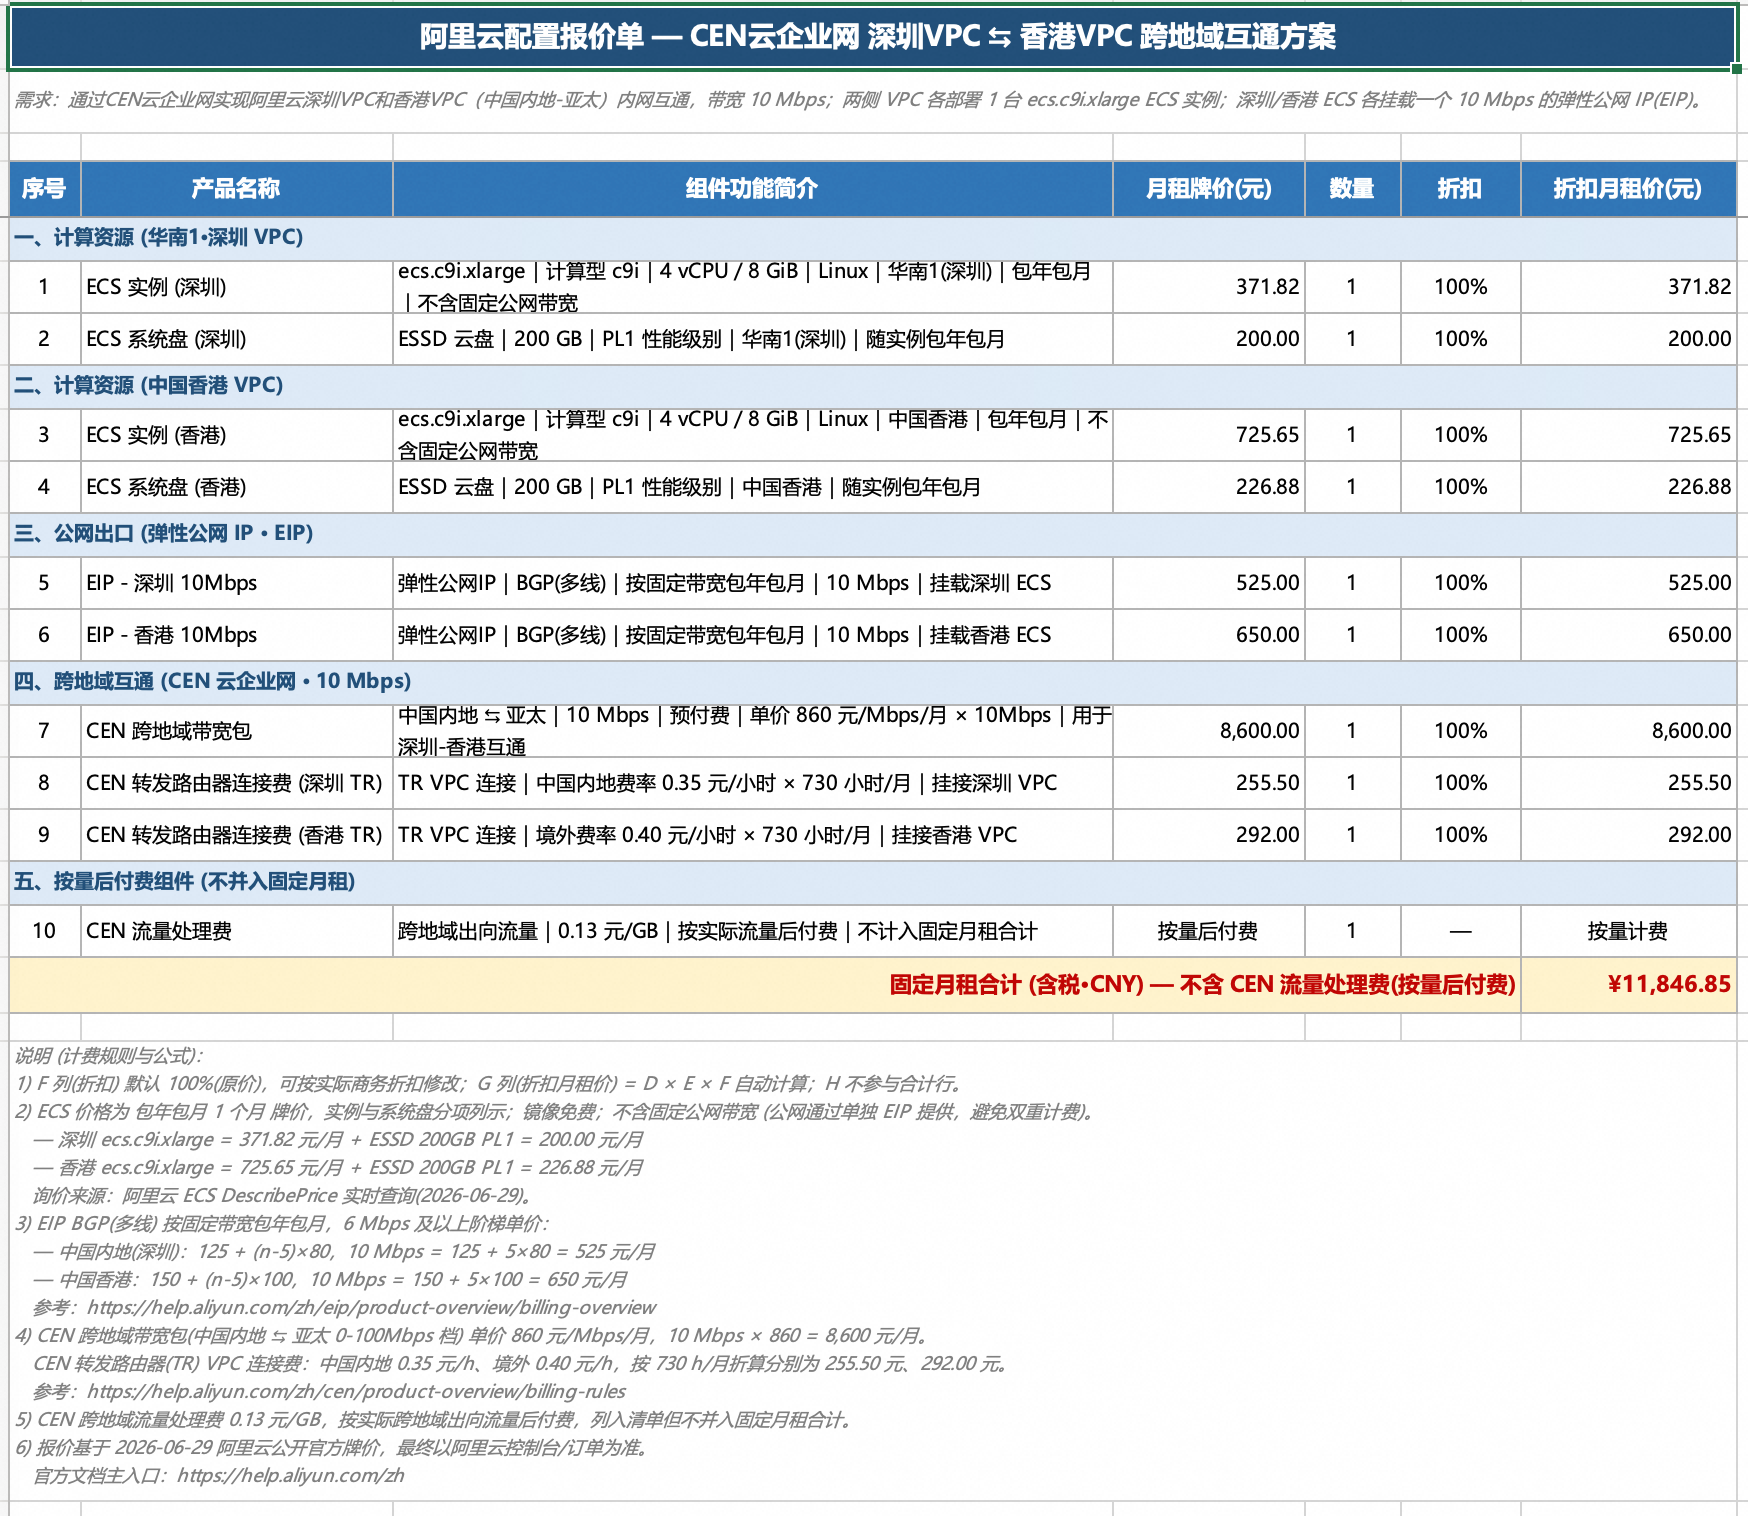
Task: Select the ECS 实例 (香港) description cell starting "ecs.c9i.xlarge"
Action: 752,435
